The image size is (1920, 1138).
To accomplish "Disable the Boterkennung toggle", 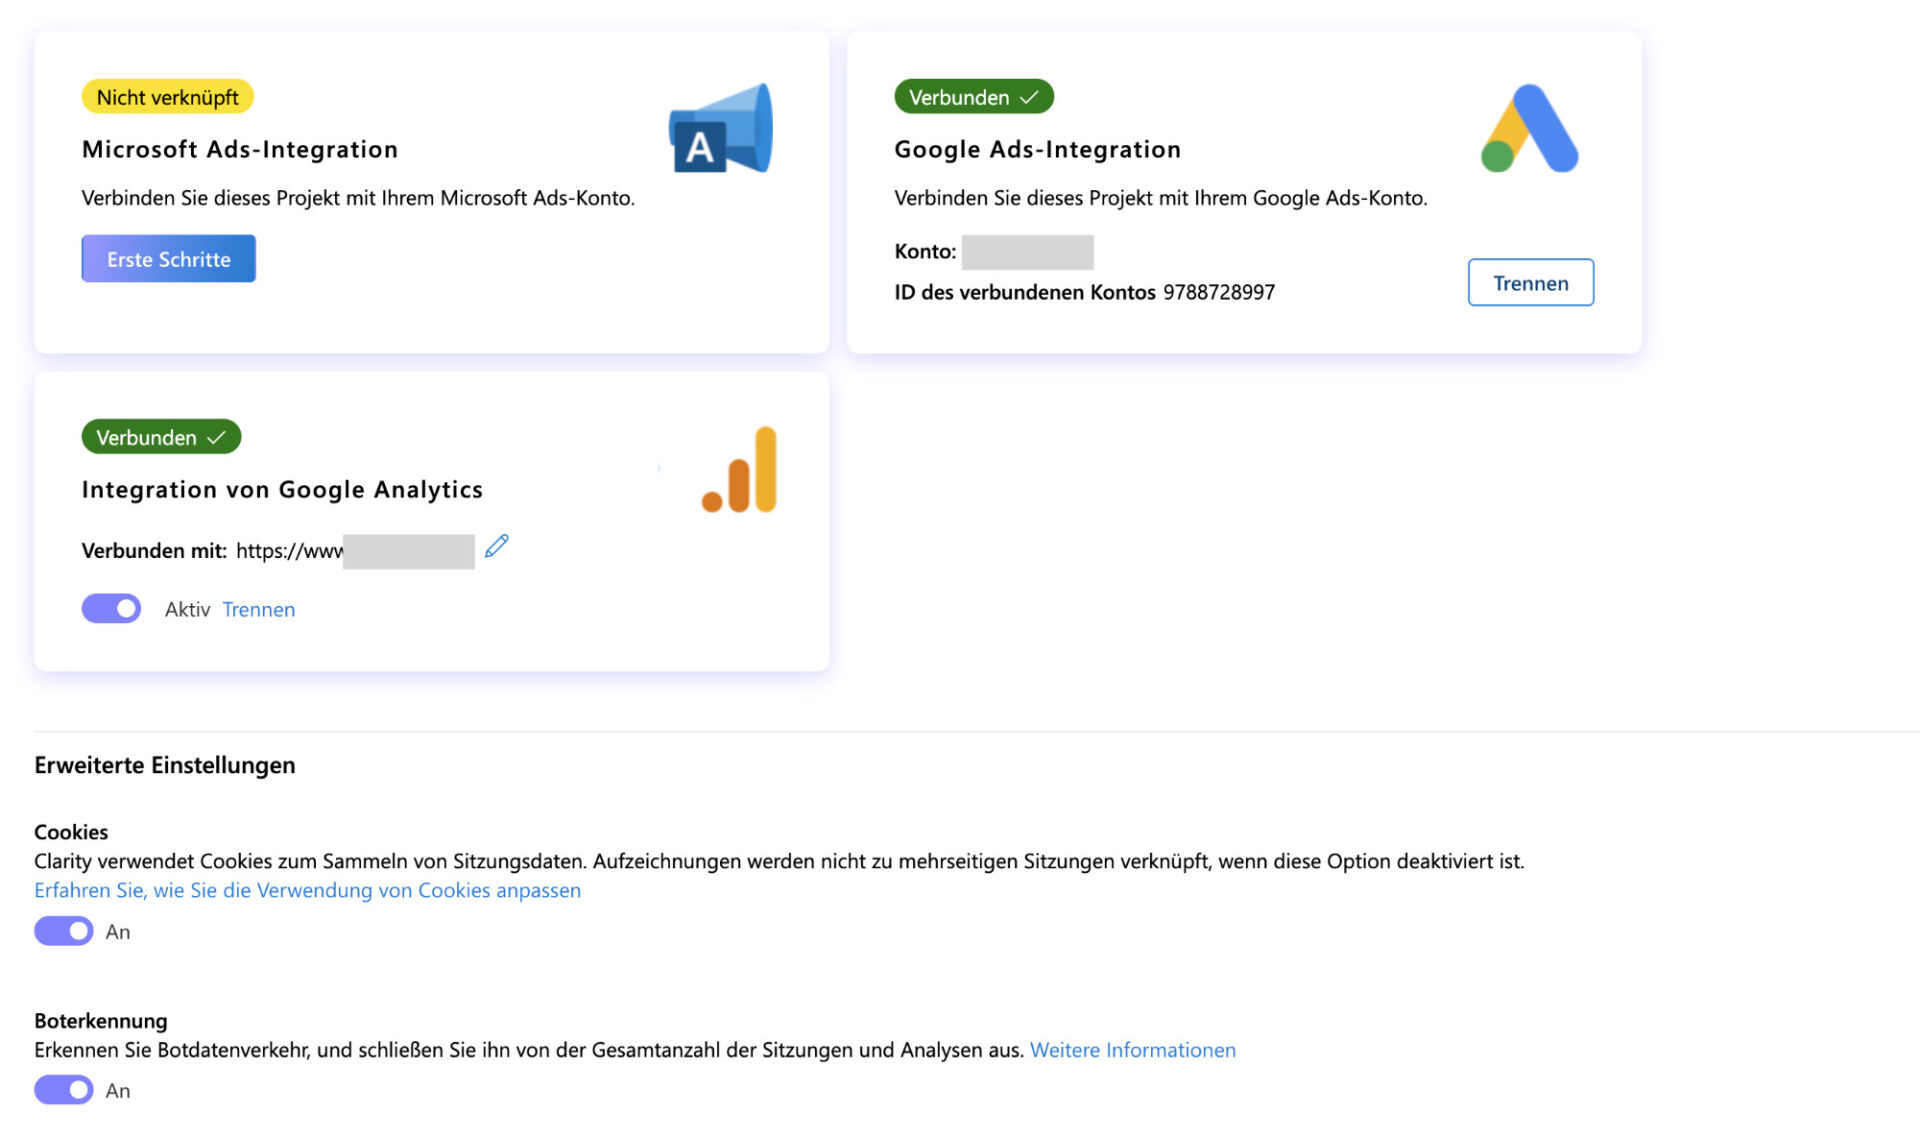I will (63, 1090).
